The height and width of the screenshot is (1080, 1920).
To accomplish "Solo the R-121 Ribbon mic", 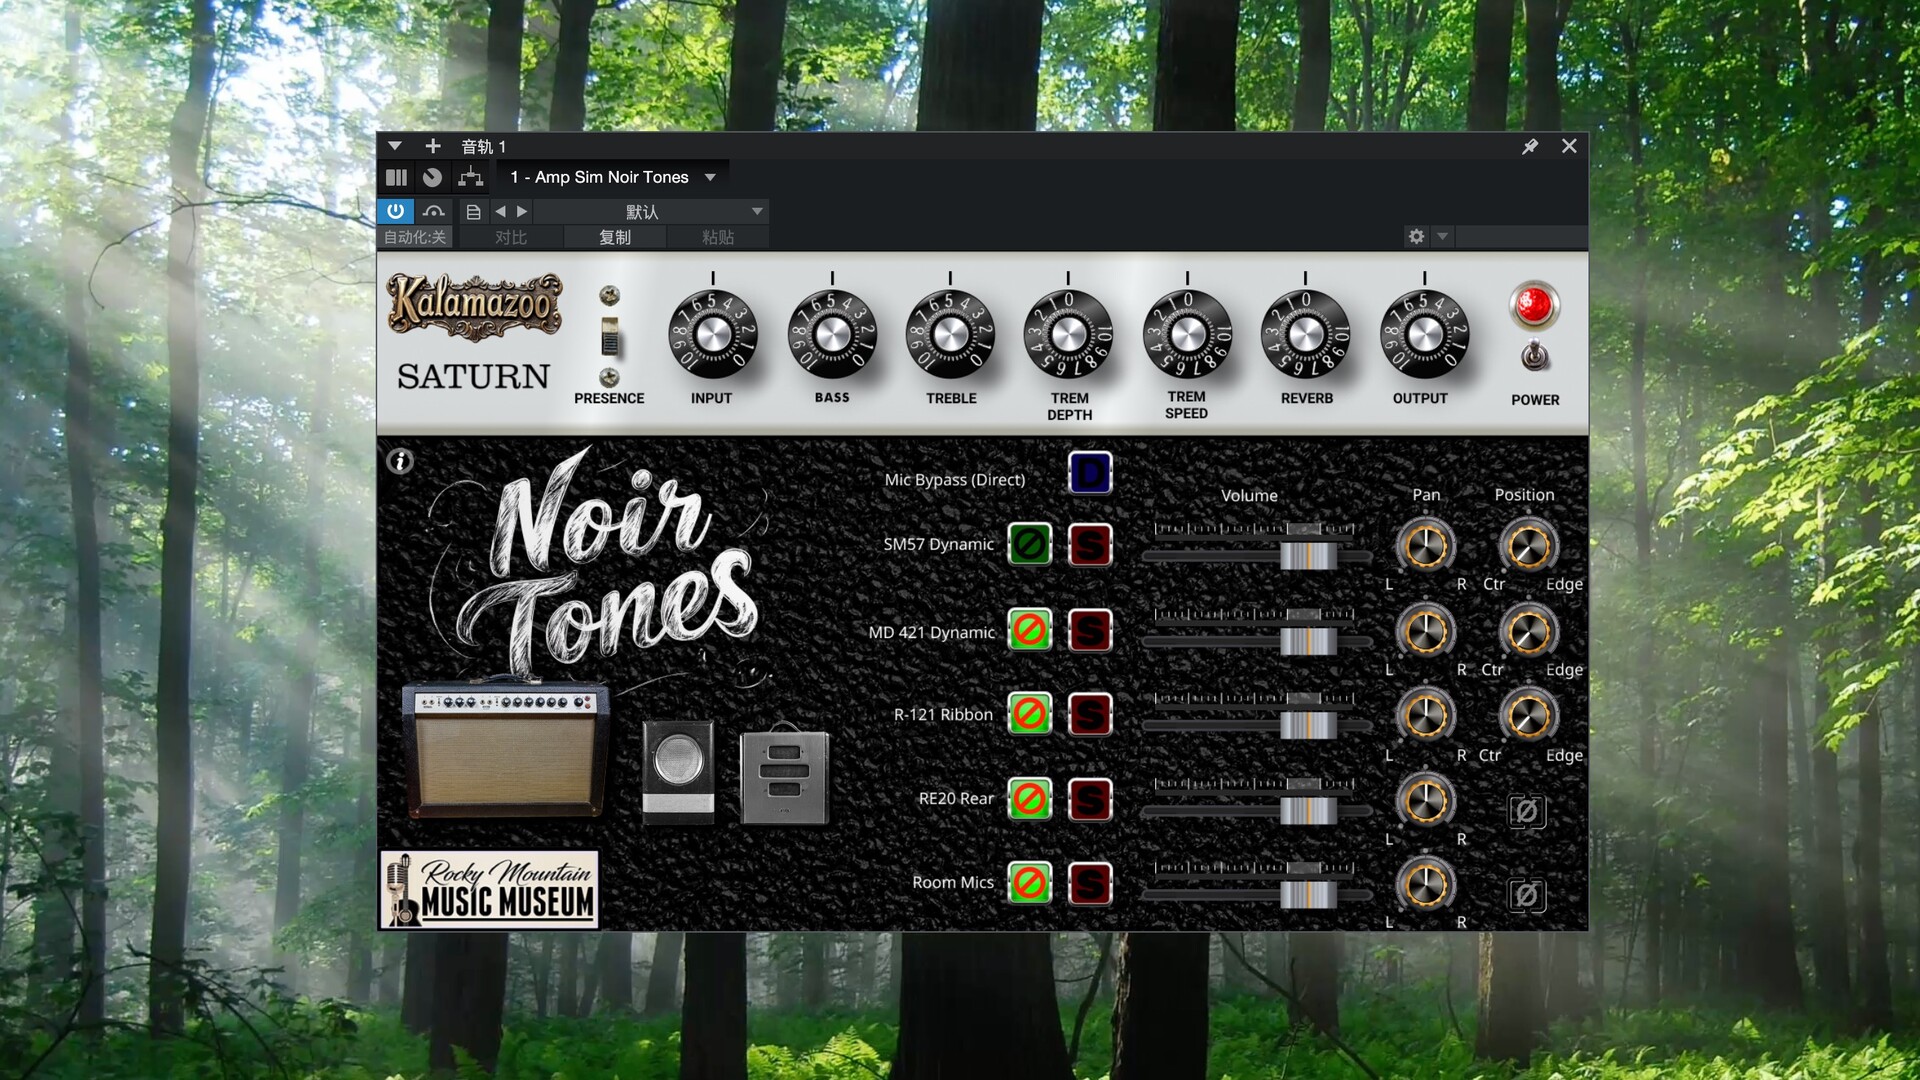I will [1090, 714].
